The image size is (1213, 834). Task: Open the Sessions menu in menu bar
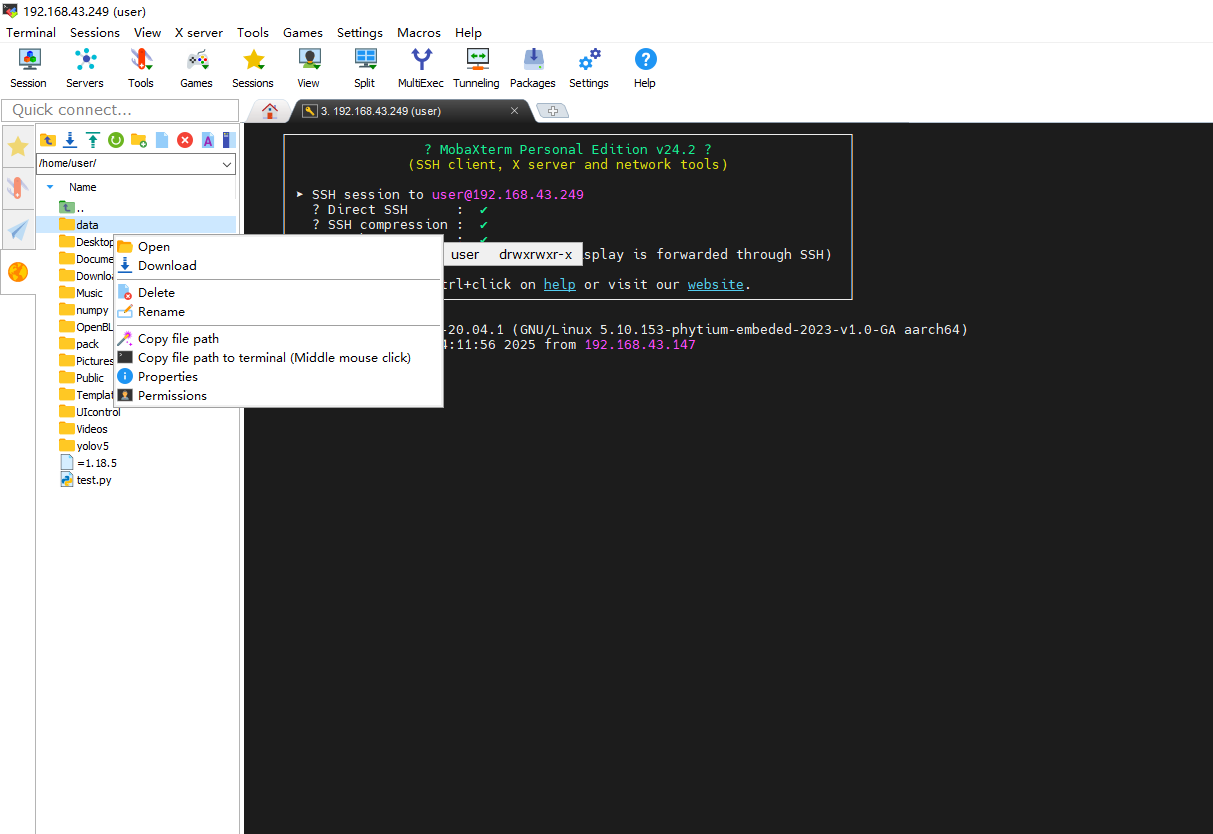[x=95, y=32]
